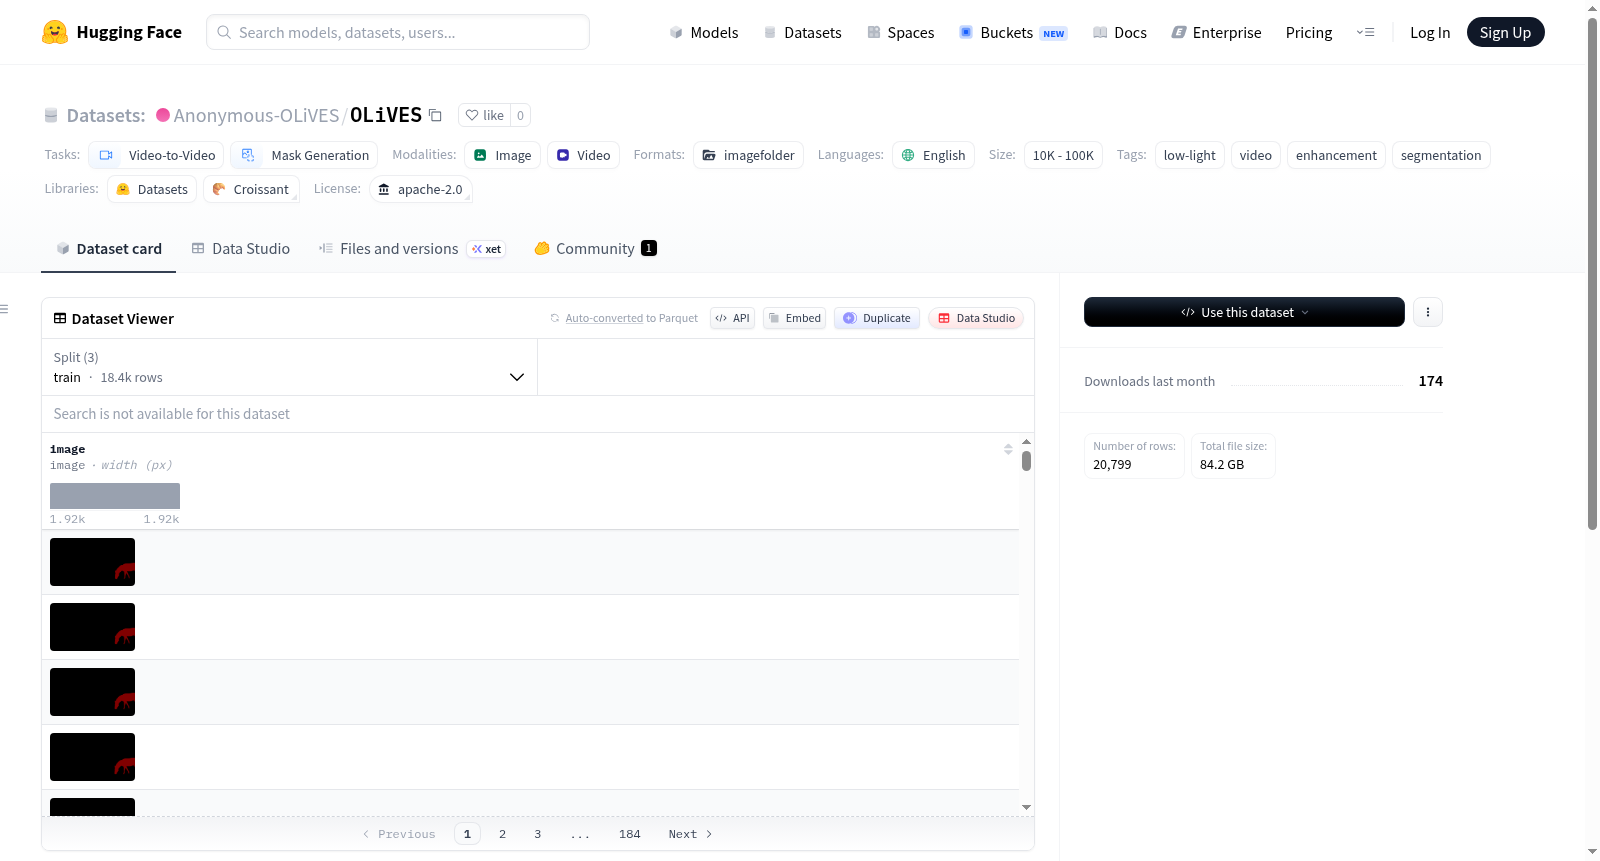Click the low-light tag
The height and width of the screenshot is (861, 1600).
1189,155
